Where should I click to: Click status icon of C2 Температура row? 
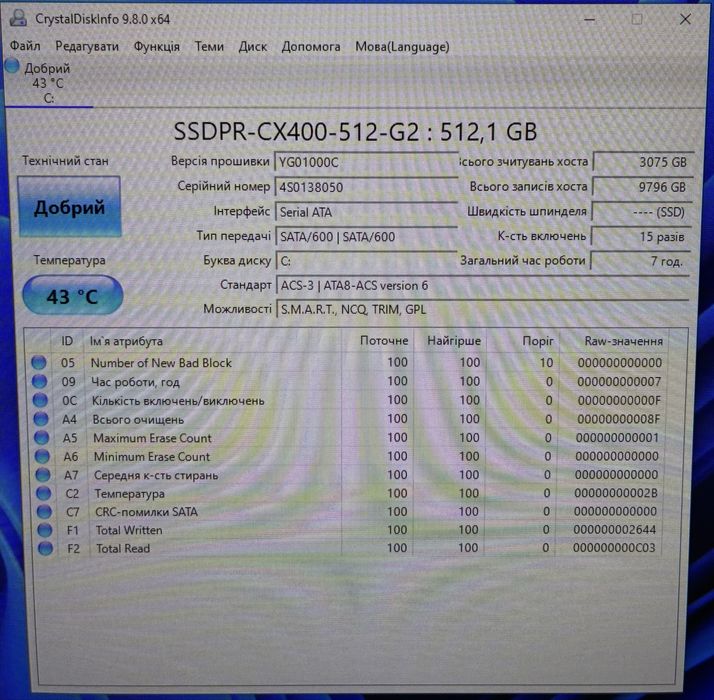pyautogui.click(x=44, y=493)
